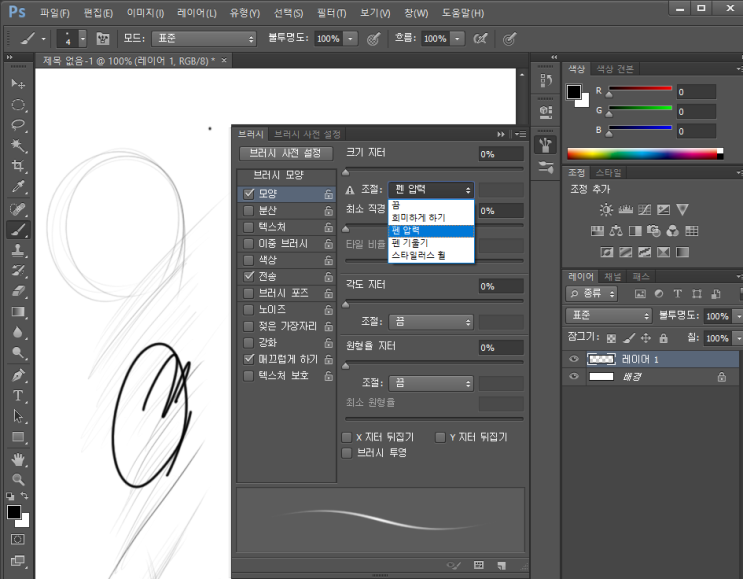Image resolution: width=743 pixels, height=579 pixels.
Task: Select the Type (T) tool
Action: click(x=18, y=396)
